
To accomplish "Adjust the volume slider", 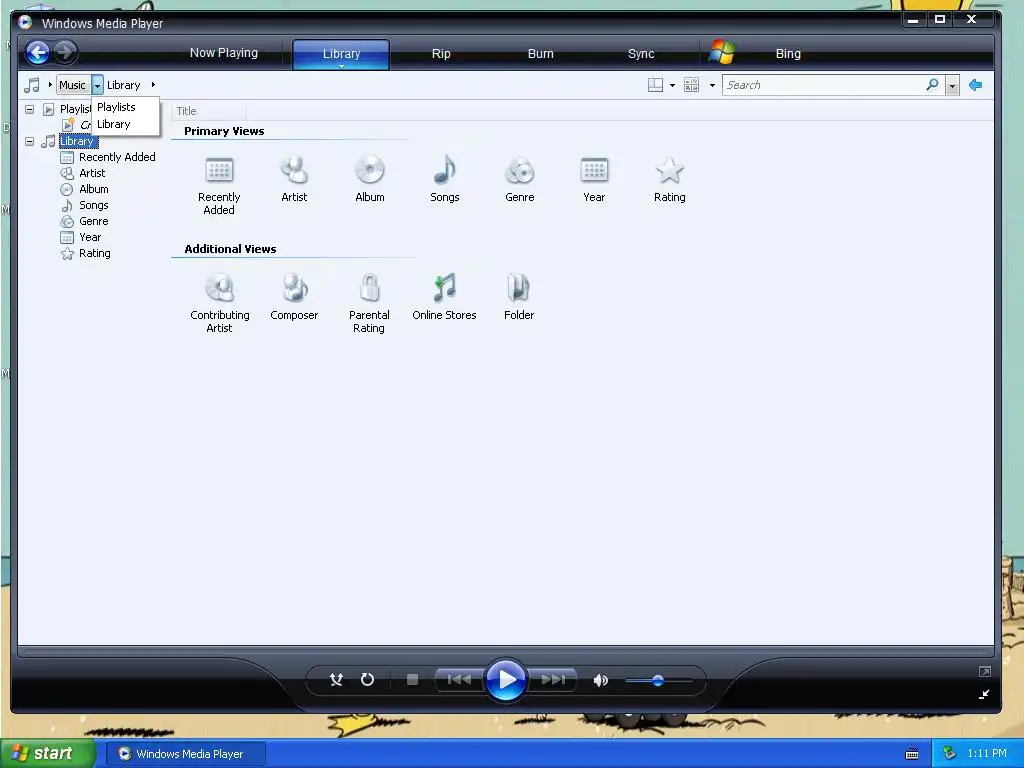I will [658, 680].
